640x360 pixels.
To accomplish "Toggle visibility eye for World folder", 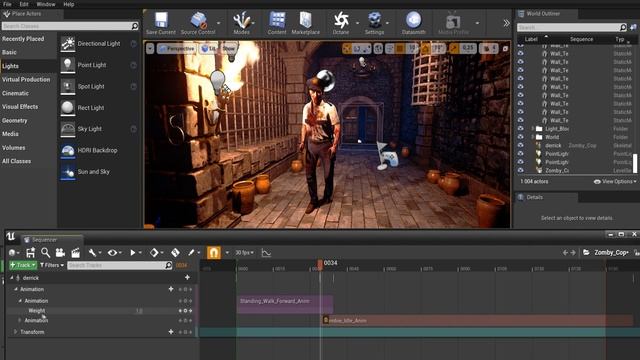I will pyautogui.click(x=520, y=137).
